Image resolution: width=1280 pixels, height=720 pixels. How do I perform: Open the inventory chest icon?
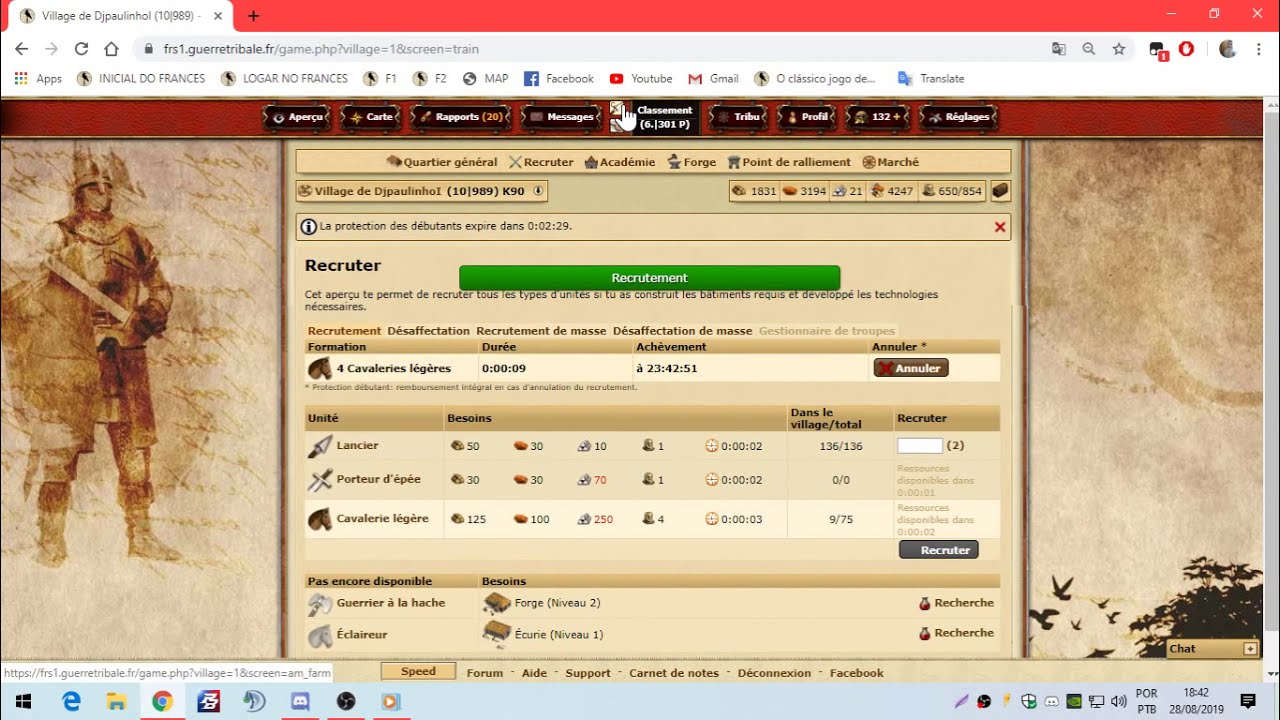click(x=1000, y=191)
